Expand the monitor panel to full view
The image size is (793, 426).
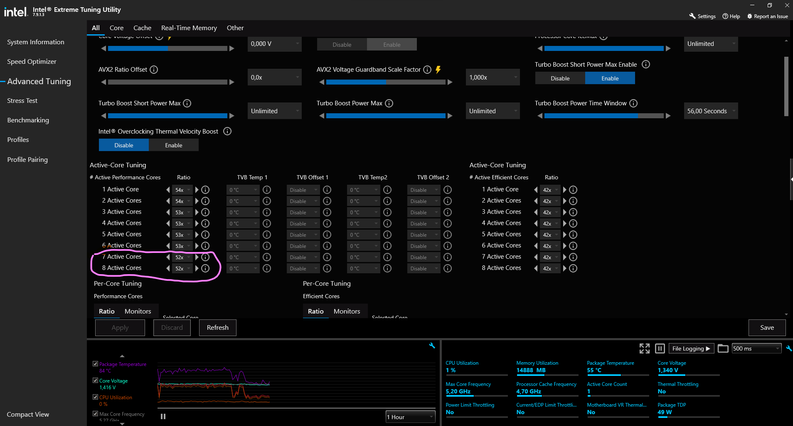click(644, 348)
